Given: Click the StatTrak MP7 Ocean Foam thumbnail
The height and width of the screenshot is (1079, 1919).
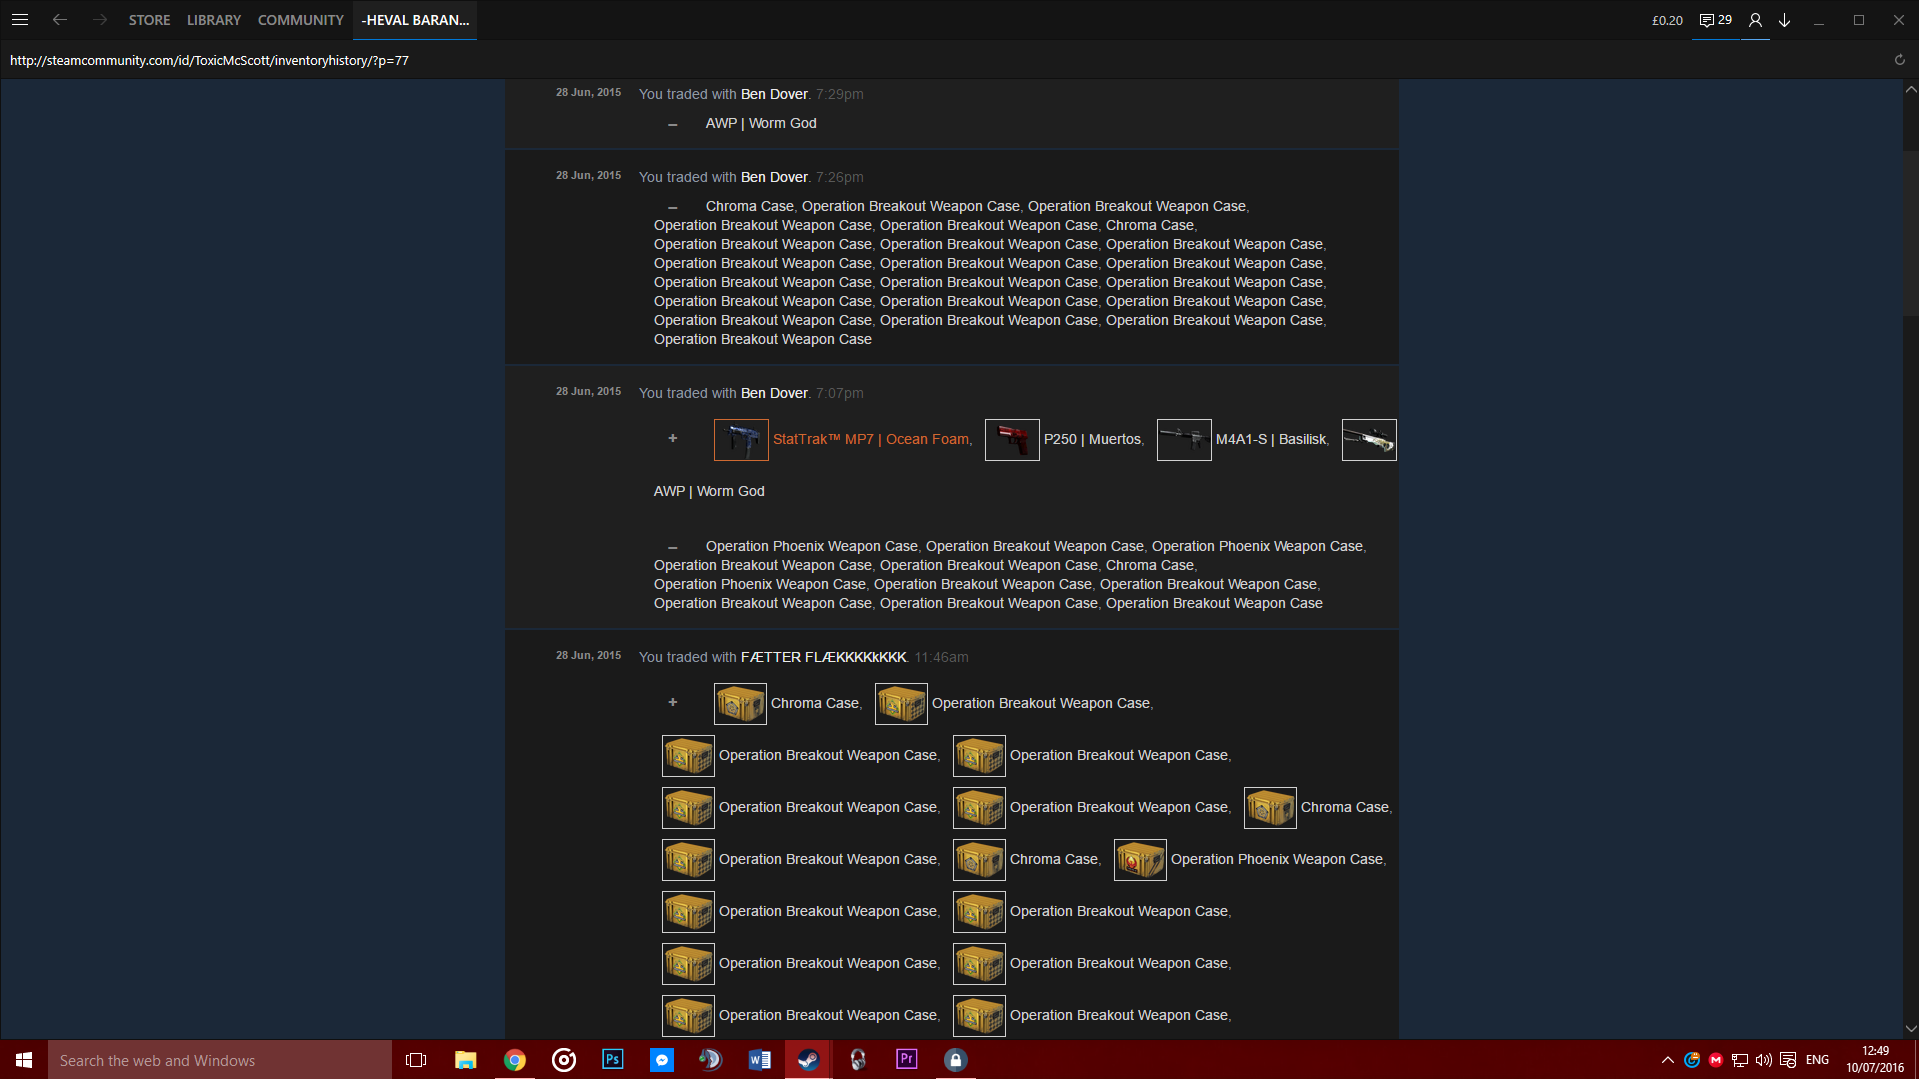Looking at the screenshot, I should pyautogui.click(x=741, y=440).
